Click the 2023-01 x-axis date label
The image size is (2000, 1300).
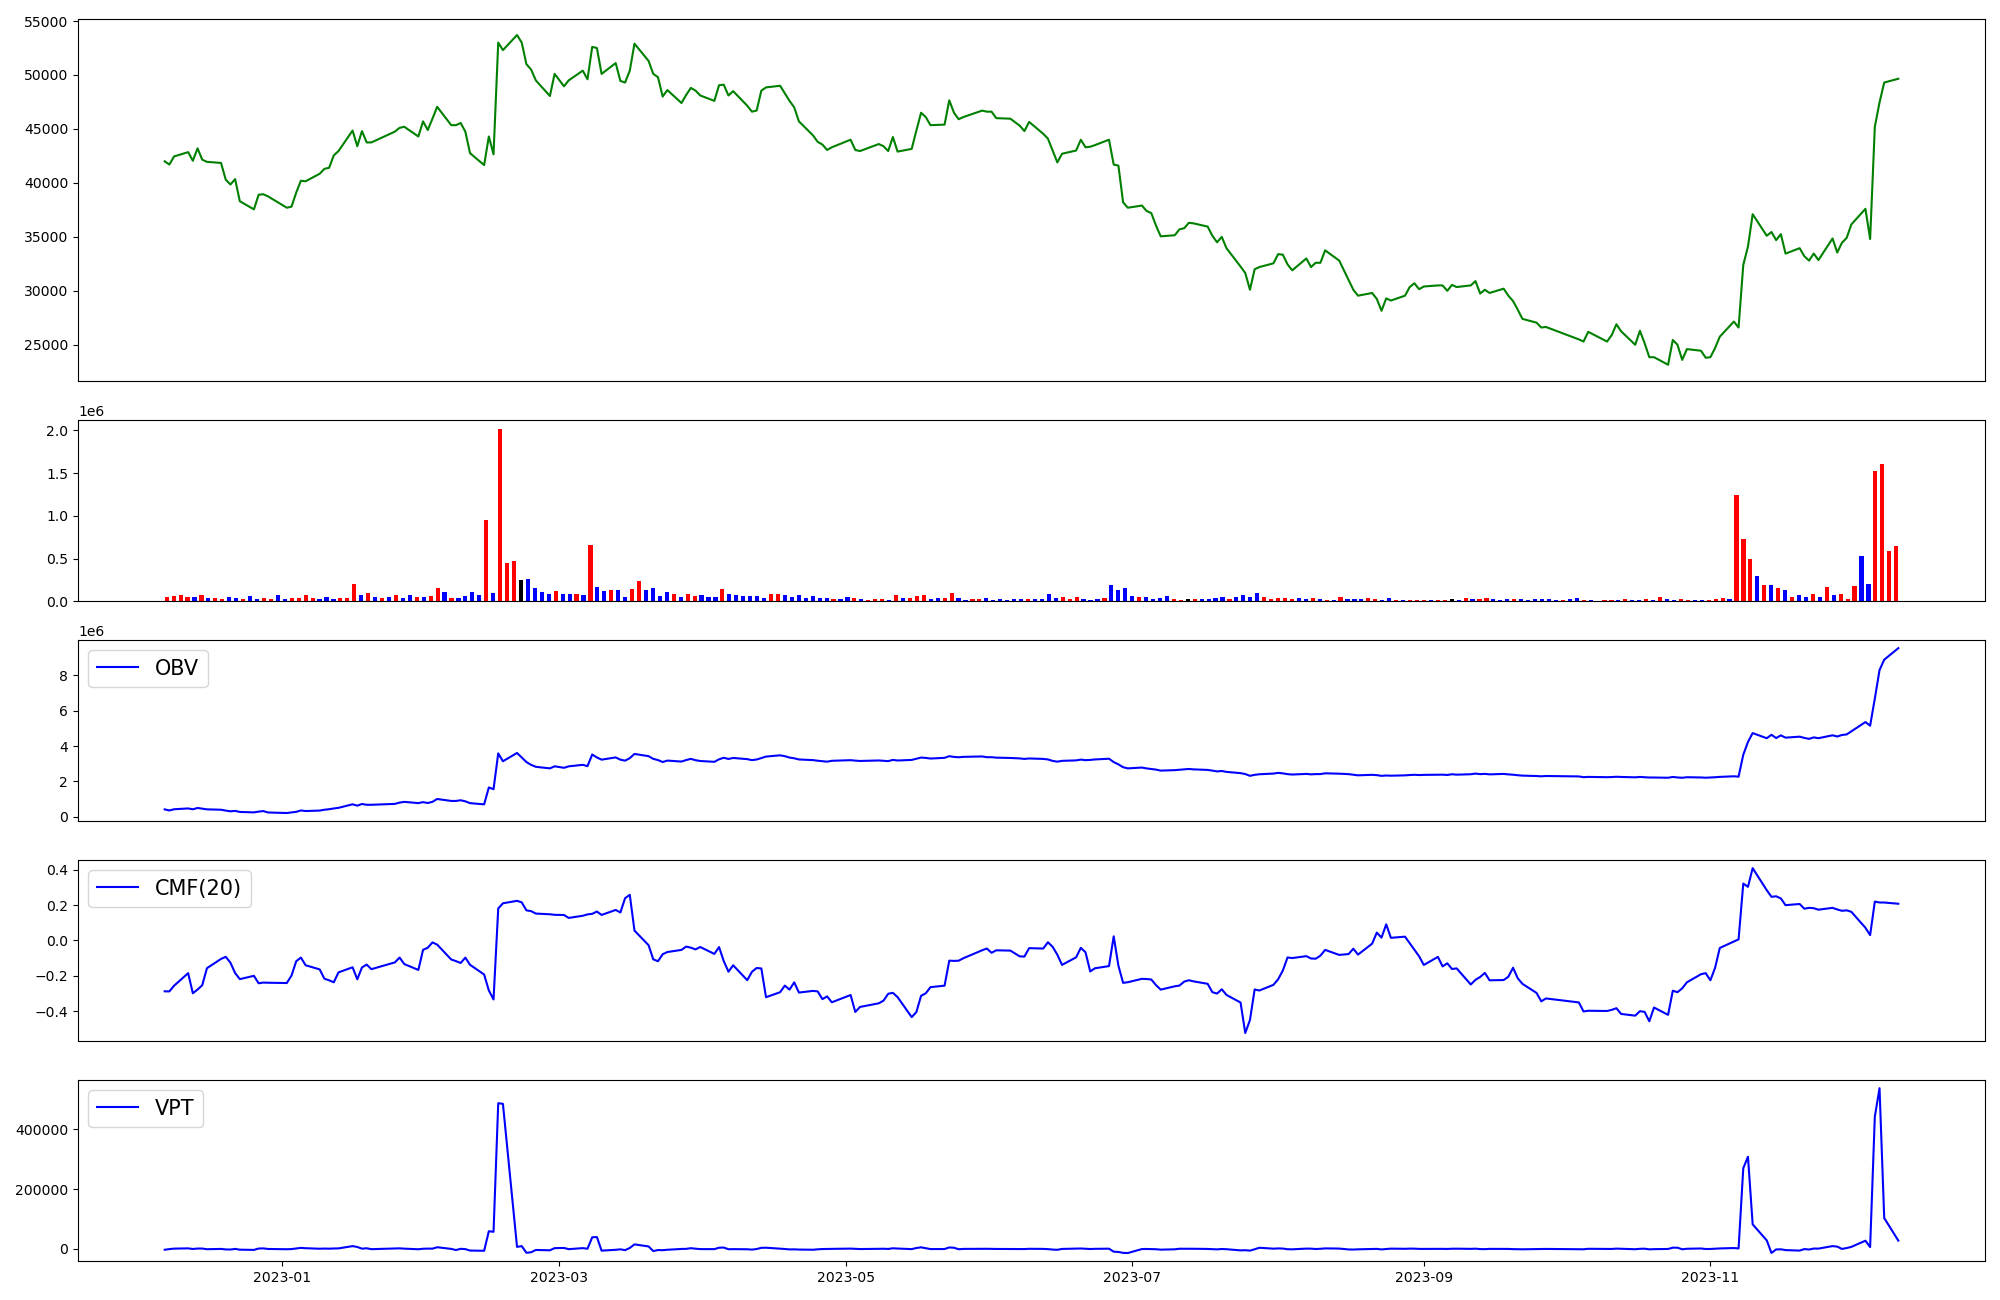point(282,1277)
